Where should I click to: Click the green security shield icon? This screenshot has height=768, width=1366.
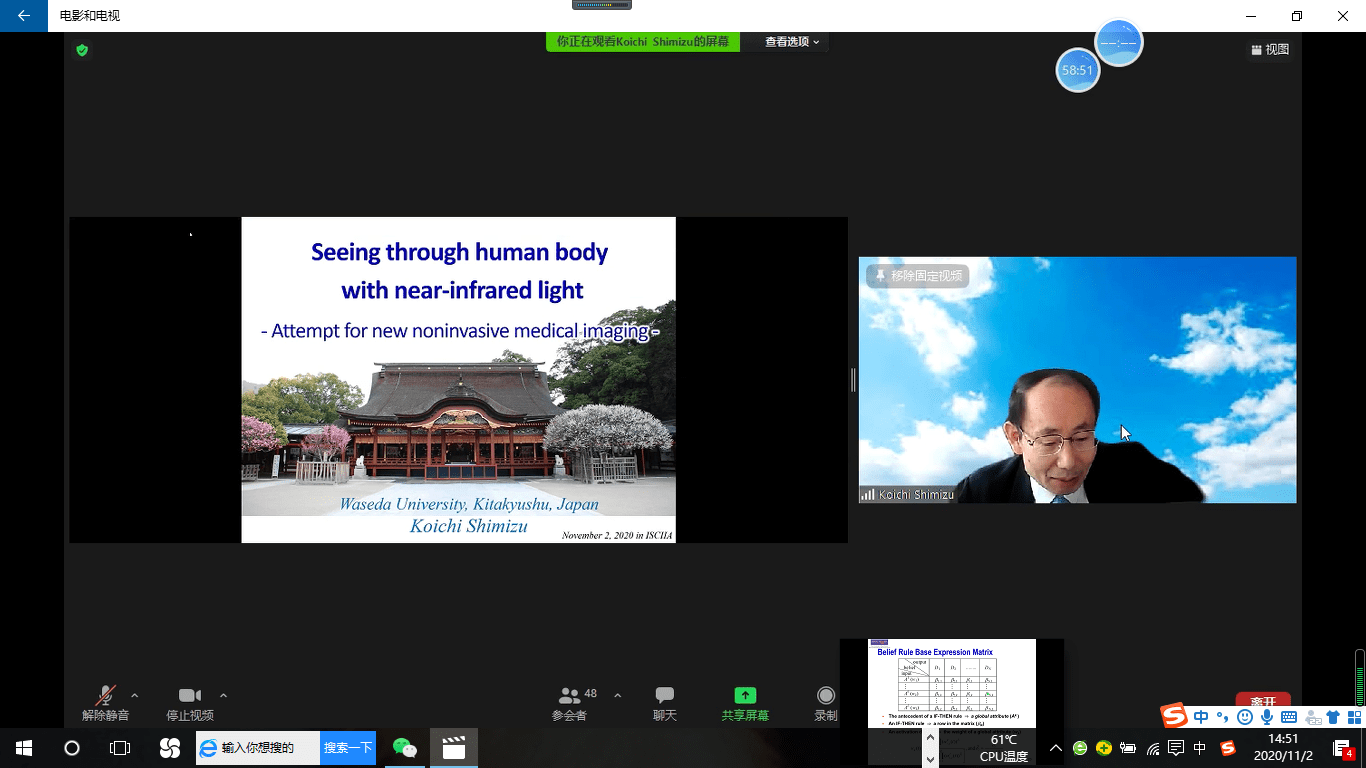82,50
